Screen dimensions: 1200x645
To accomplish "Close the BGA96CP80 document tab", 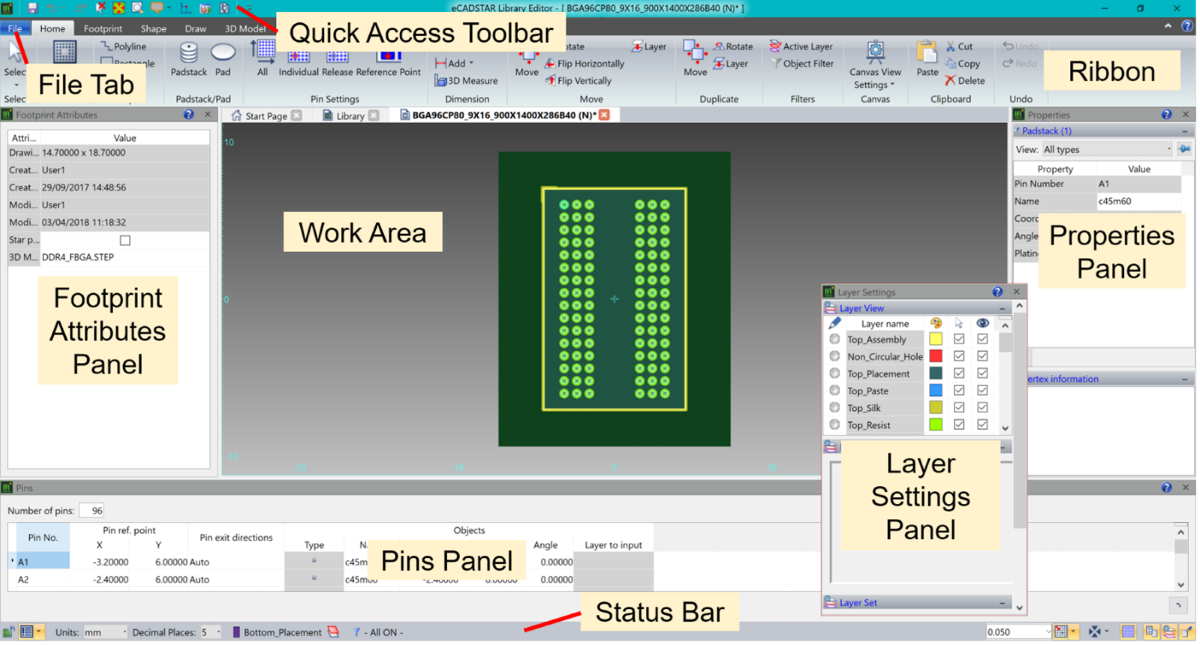I will [x=604, y=115].
